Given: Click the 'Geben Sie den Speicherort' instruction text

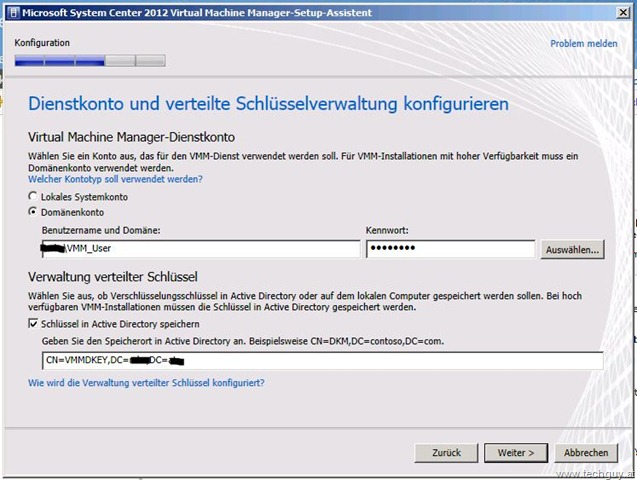Looking at the screenshot, I should coord(243,341).
